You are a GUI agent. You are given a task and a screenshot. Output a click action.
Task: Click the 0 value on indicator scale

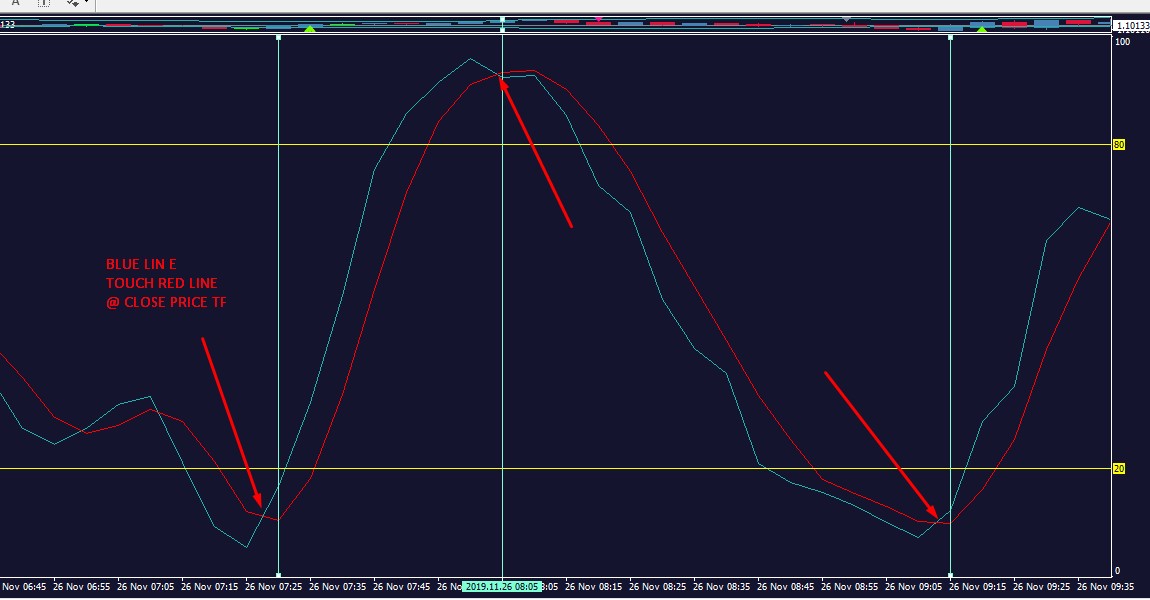click(x=1117, y=571)
